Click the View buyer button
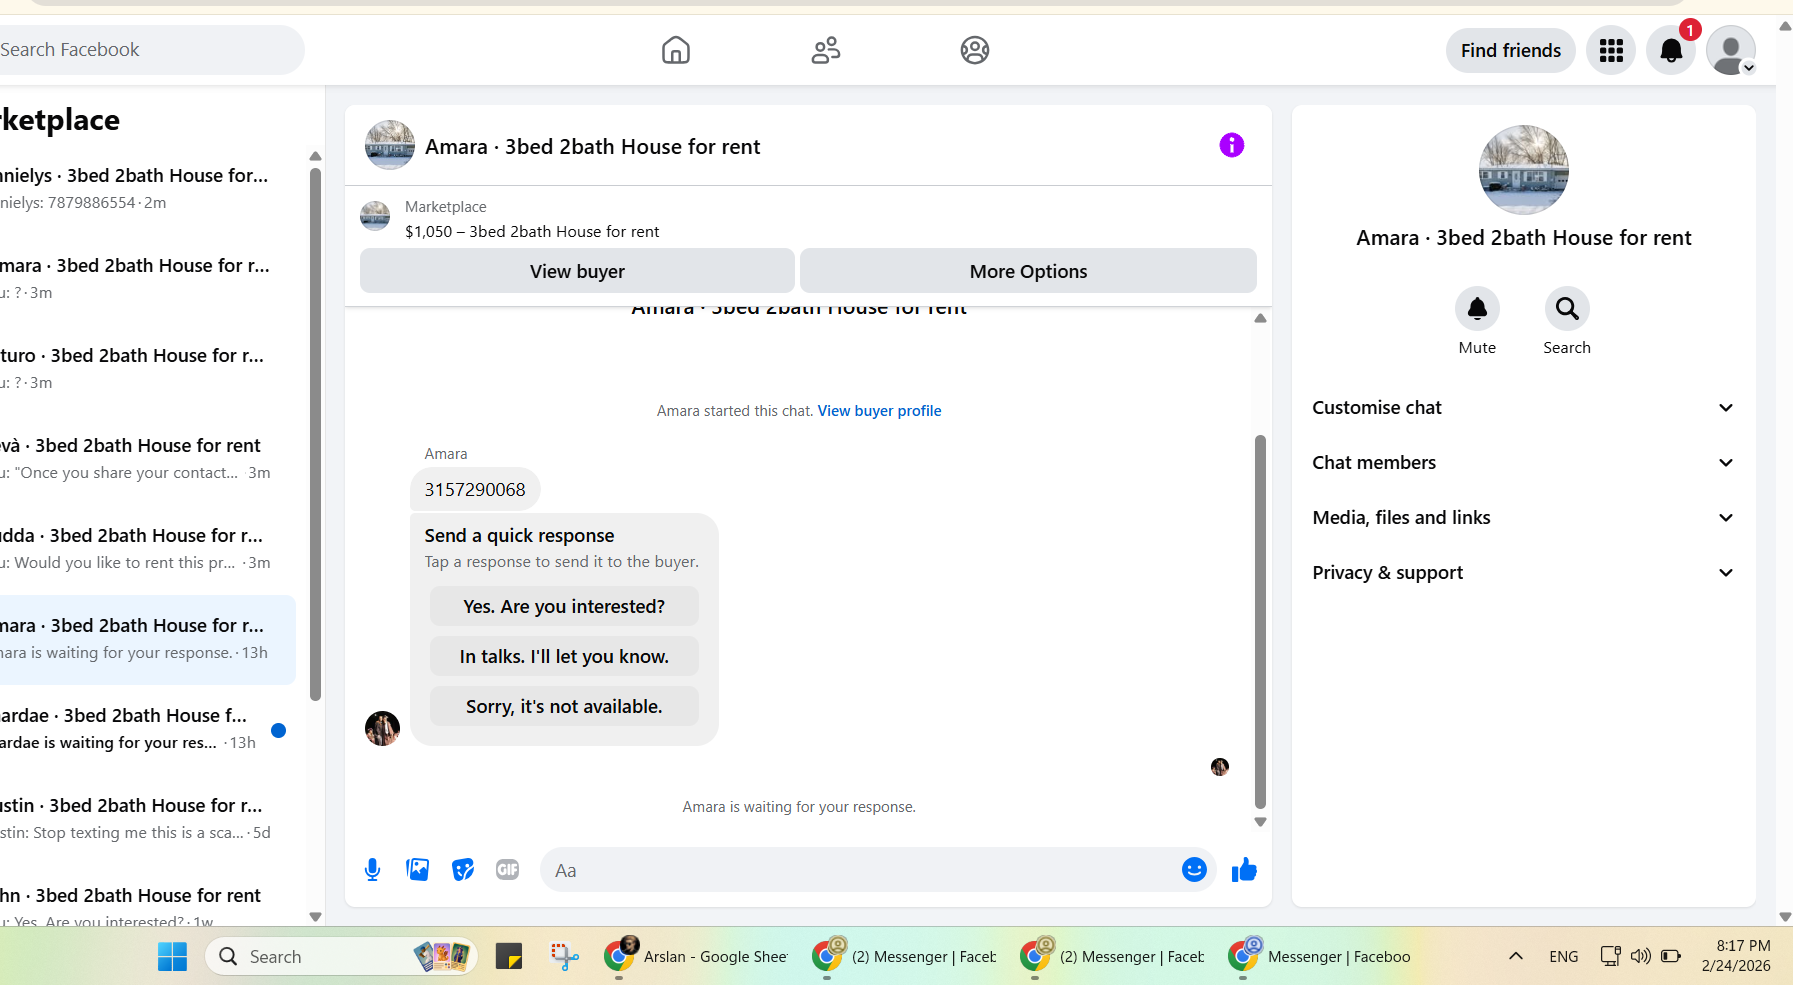The height and width of the screenshot is (985, 1793). coord(577,271)
